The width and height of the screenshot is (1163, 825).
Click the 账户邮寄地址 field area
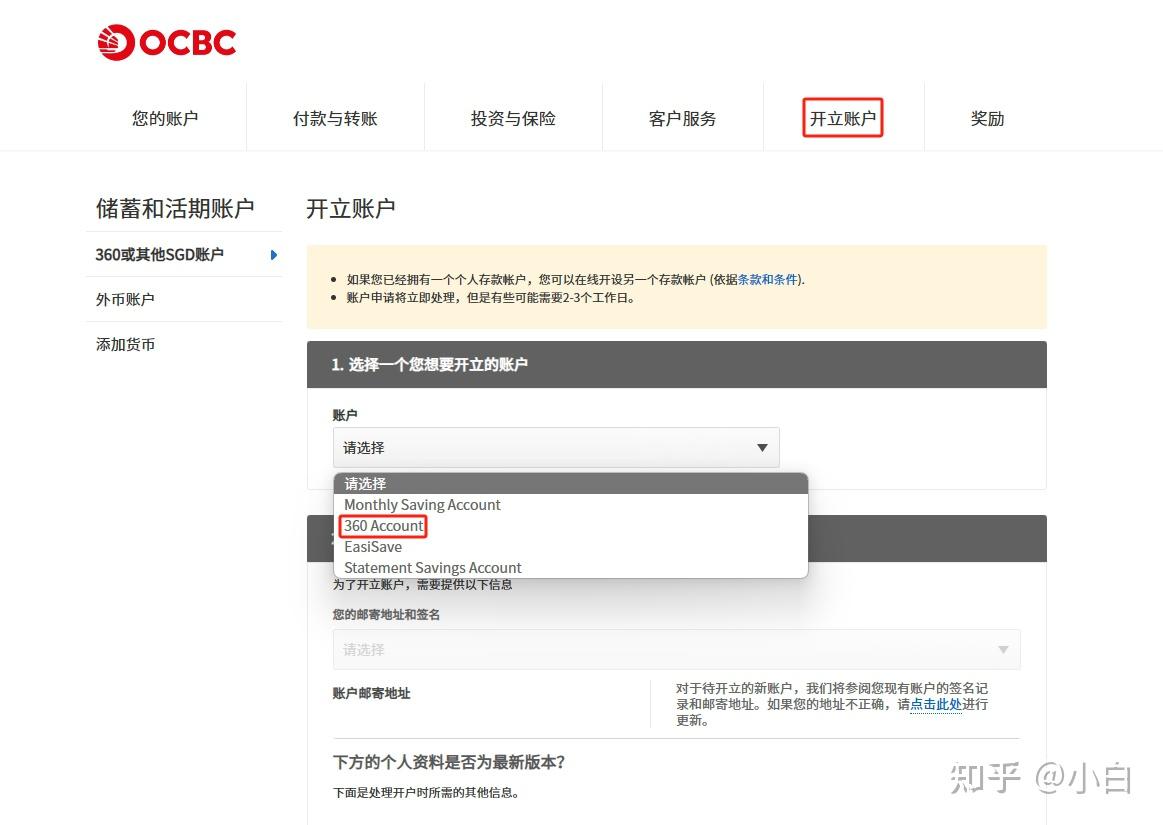(x=371, y=693)
